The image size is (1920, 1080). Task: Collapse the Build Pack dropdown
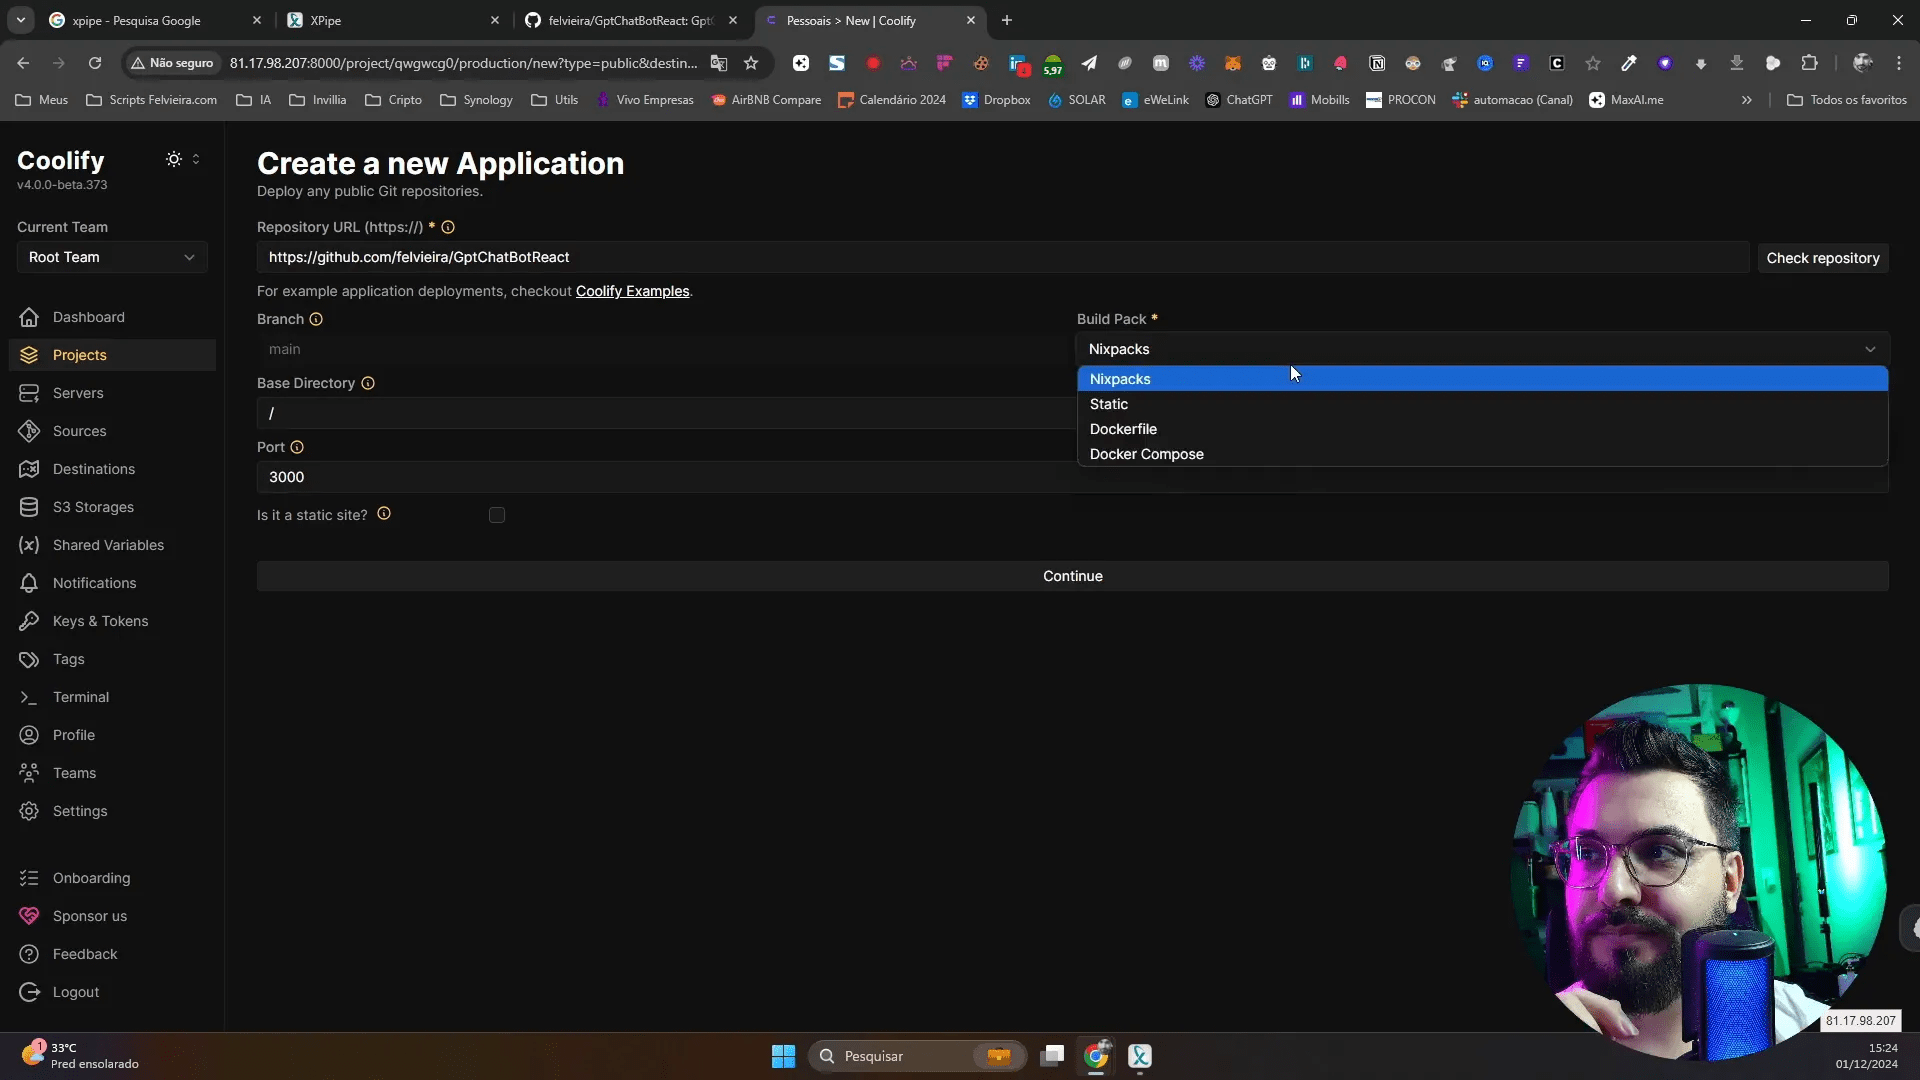point(1482,349)
